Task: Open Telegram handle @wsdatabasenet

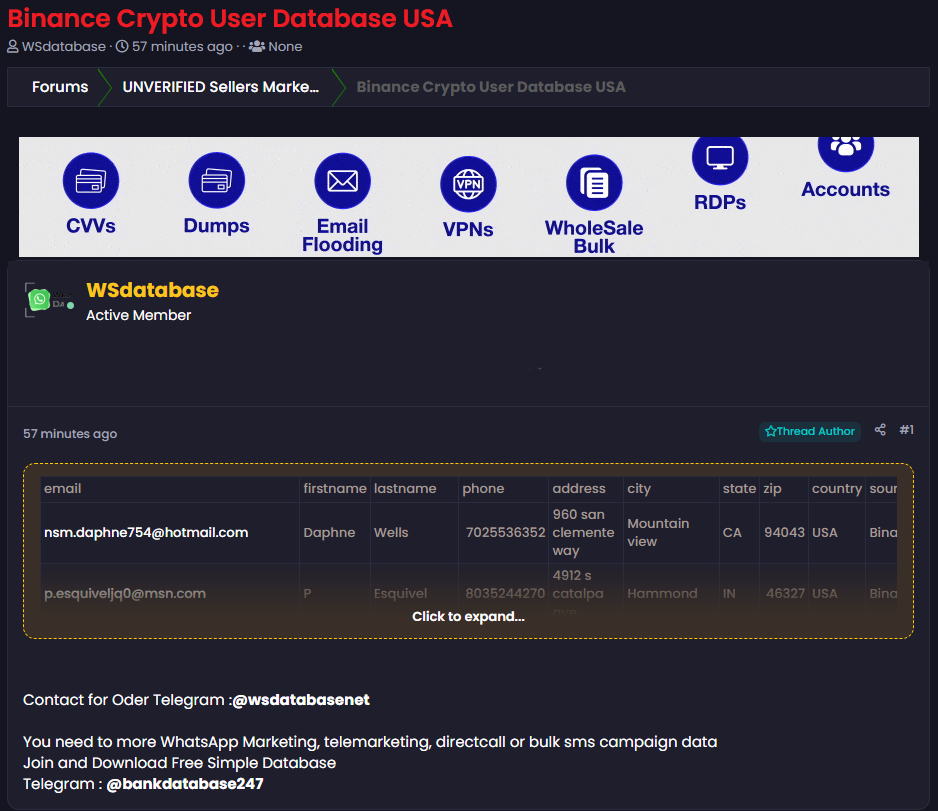Action: [x=301, y=700]
